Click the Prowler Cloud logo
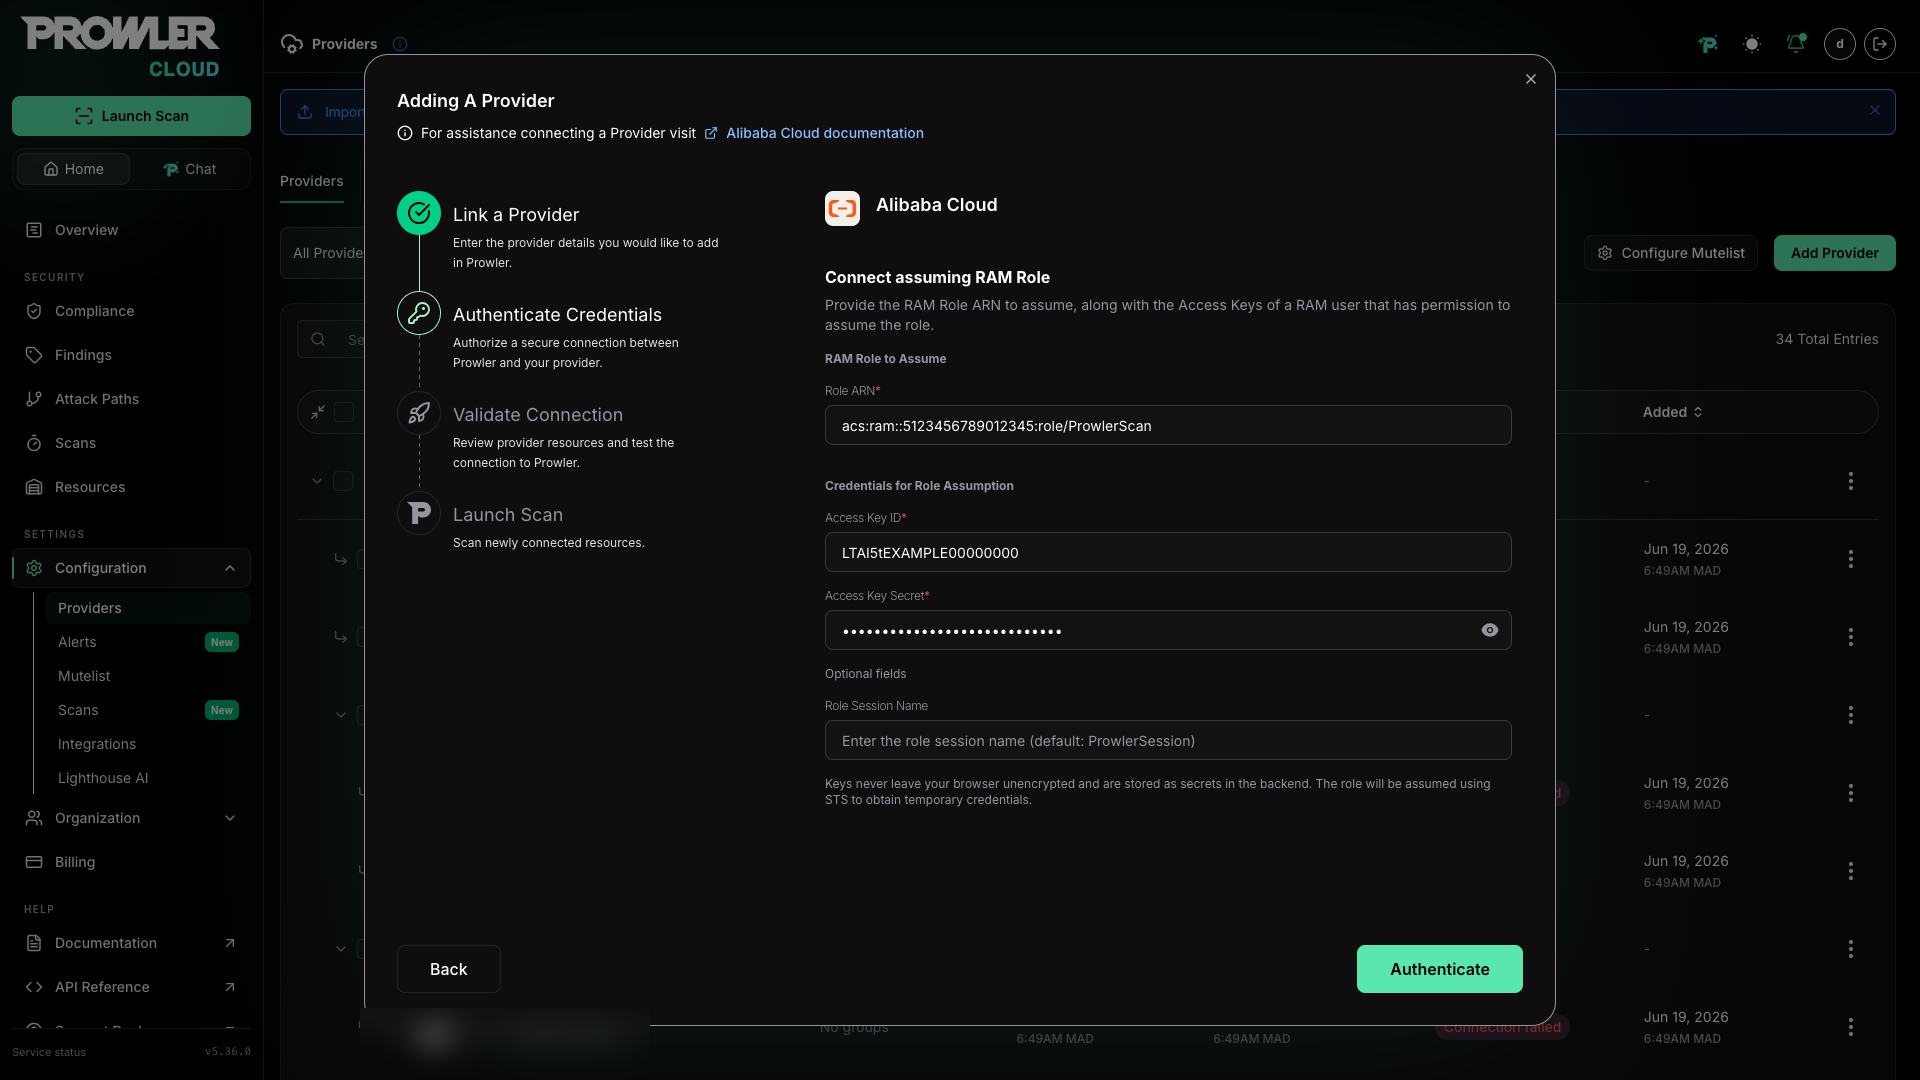Viewport: 1920px width, 1080px height. 120,46
